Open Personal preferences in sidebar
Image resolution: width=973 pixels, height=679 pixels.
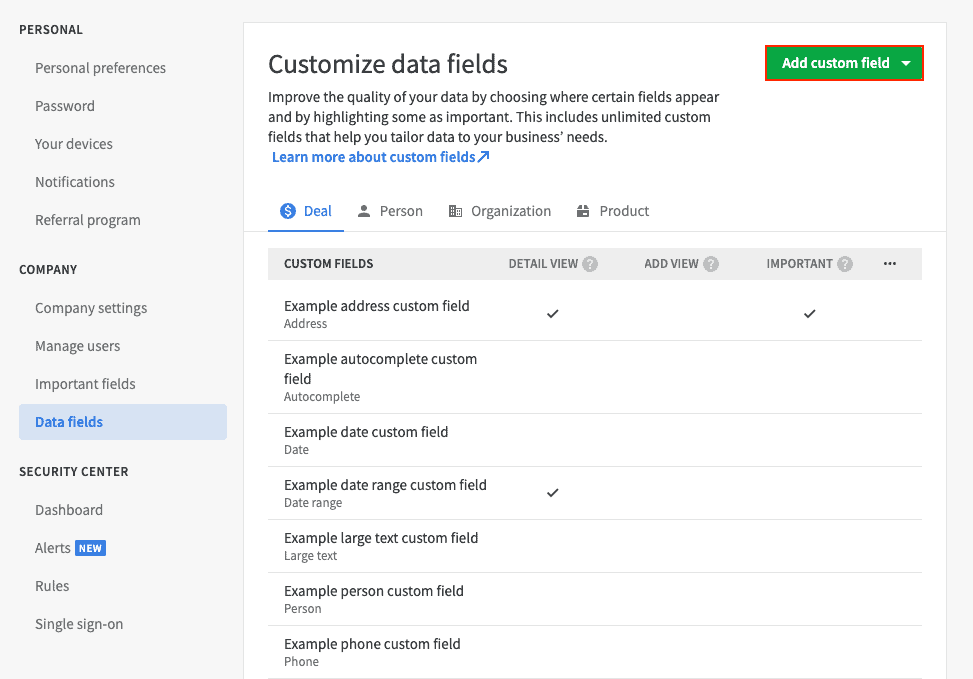tap(101, 68)
